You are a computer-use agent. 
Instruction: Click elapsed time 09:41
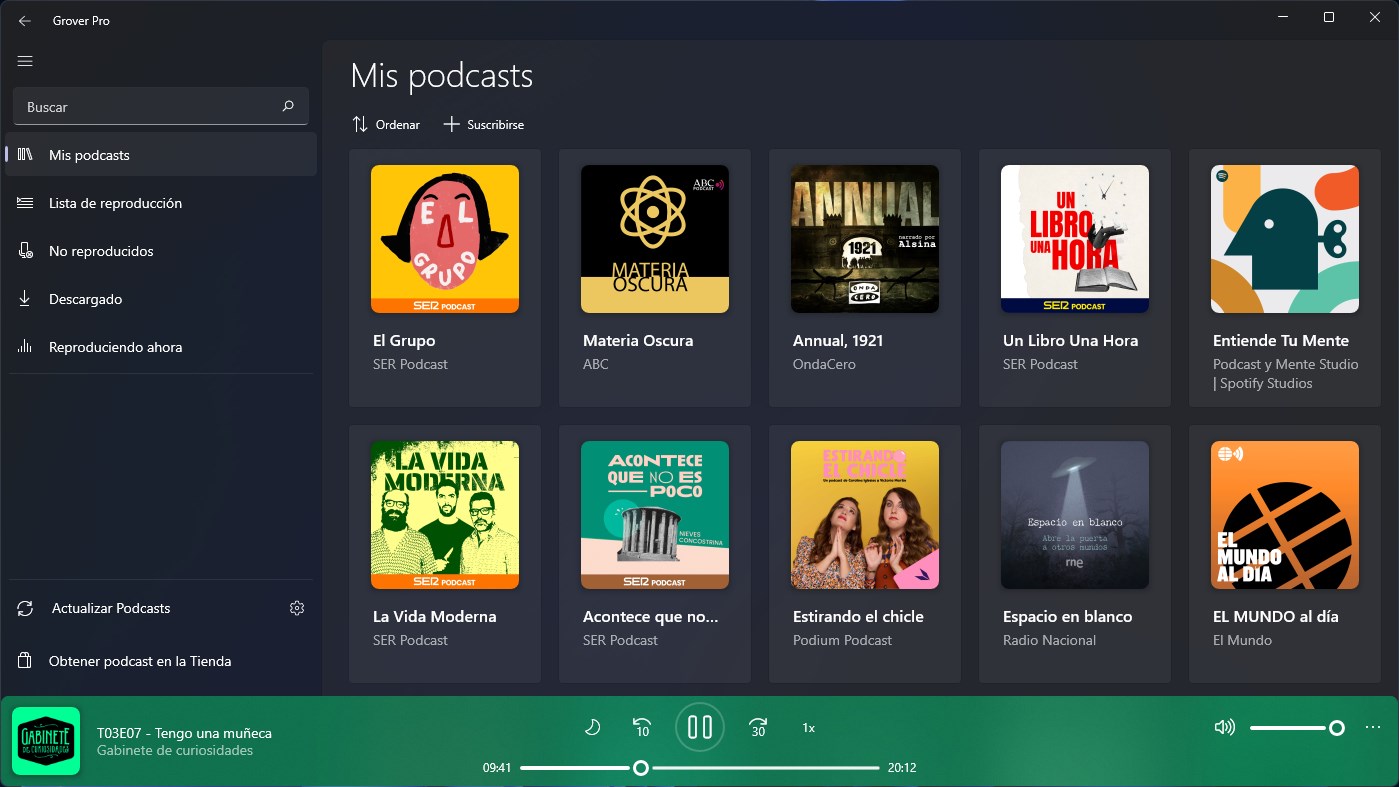[497, 768]
